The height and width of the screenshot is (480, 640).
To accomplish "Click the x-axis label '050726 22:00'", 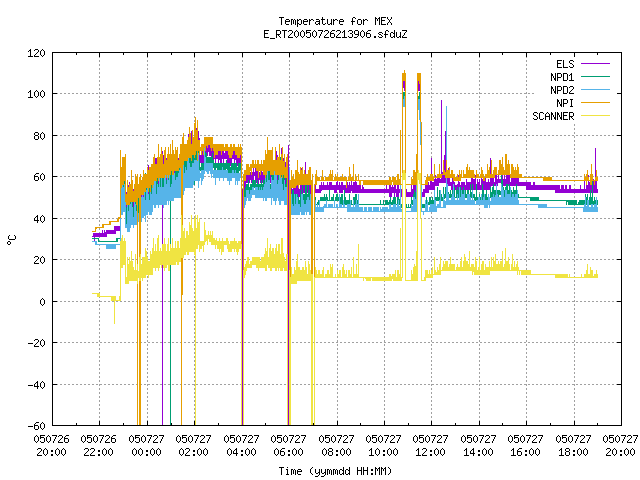I will coord(99,446).
